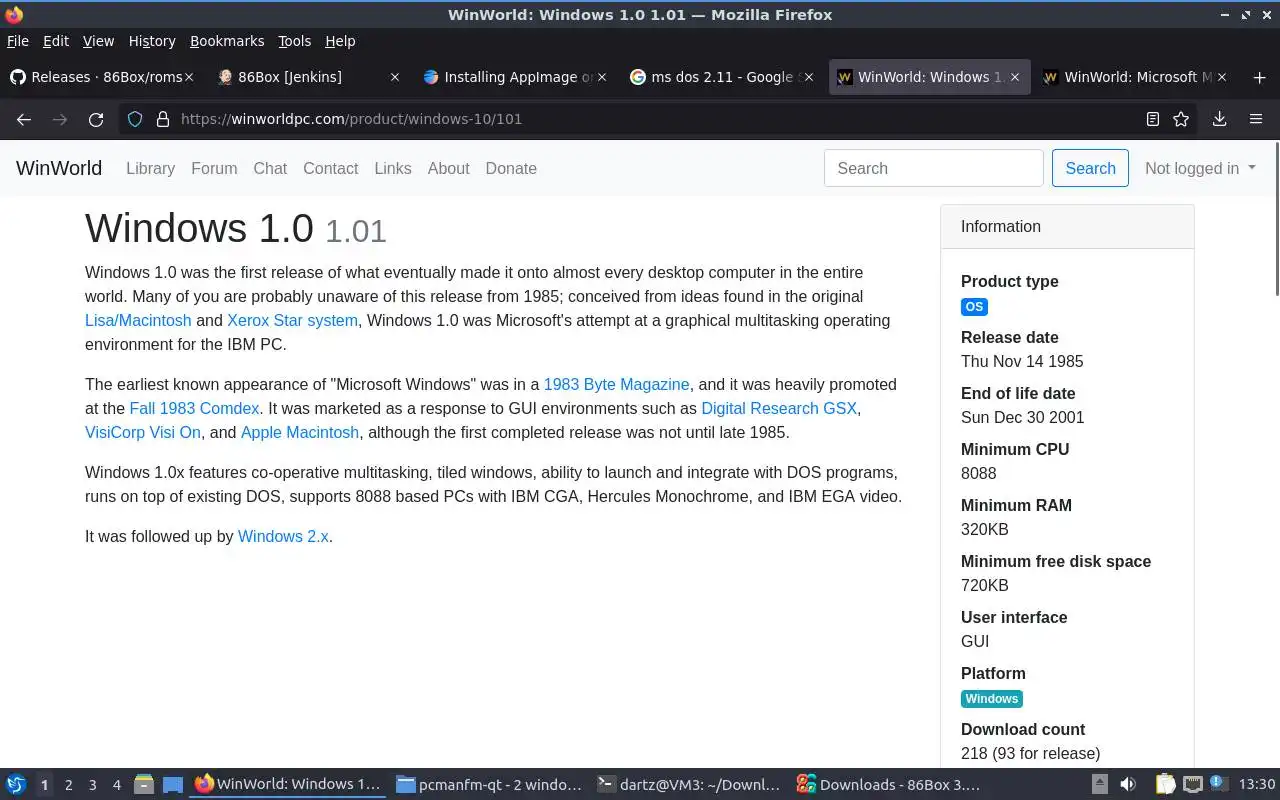The height and width of the screenshot is (800, 1280).
Task: Open the Donate nav link
Action: tap(511, 168)
